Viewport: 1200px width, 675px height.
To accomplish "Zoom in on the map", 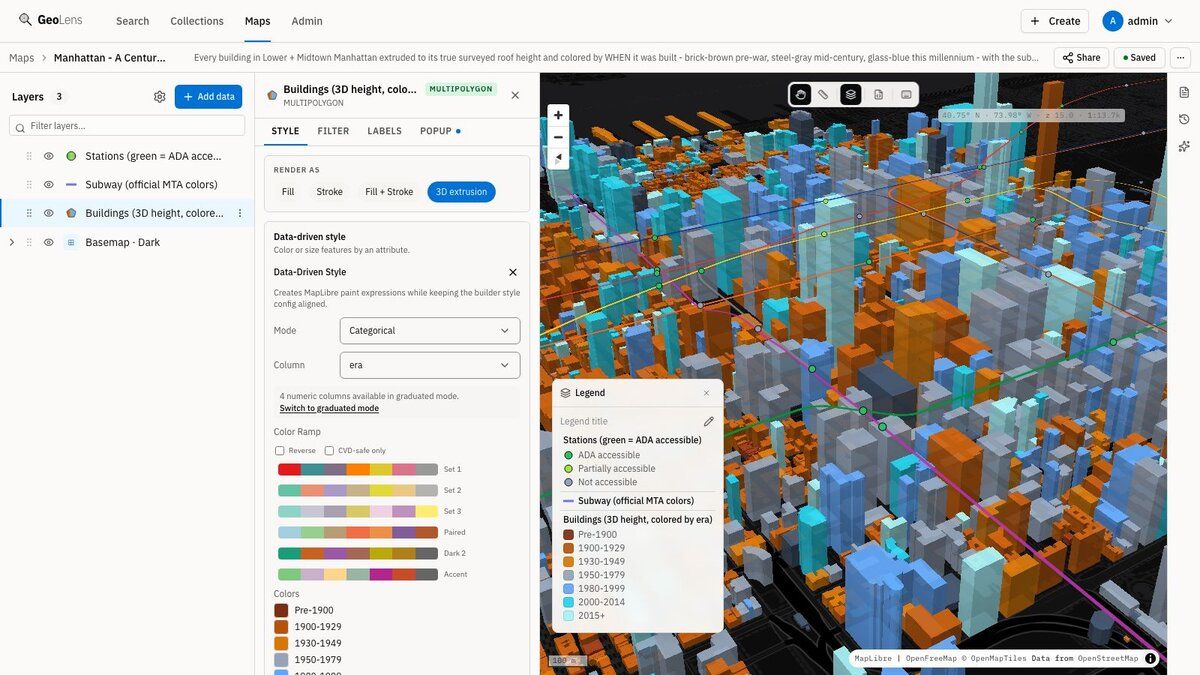I will click(558, 115).
